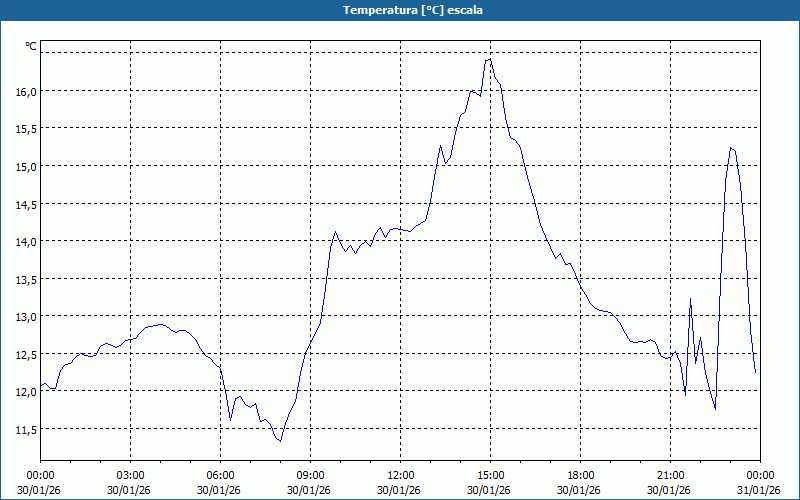800x500 pixels.
Task: Click the lowest curve point near 08:00
Action: point(280,440)
